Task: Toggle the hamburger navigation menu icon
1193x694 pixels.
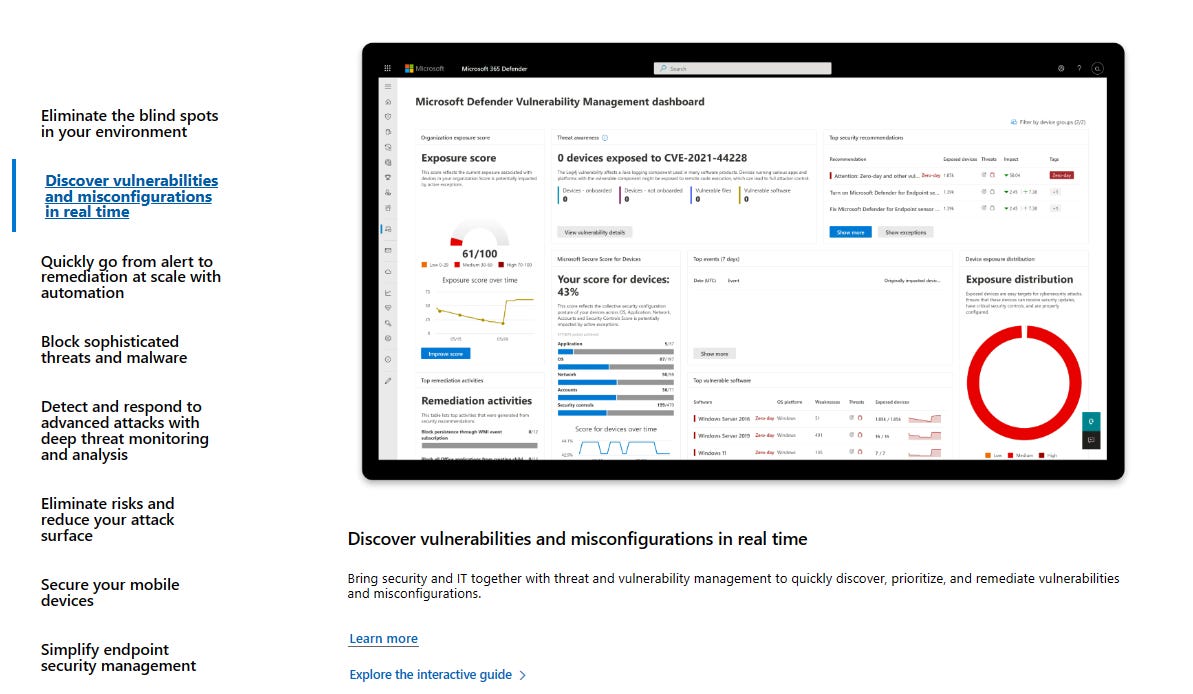Action: tap(388, 87)
